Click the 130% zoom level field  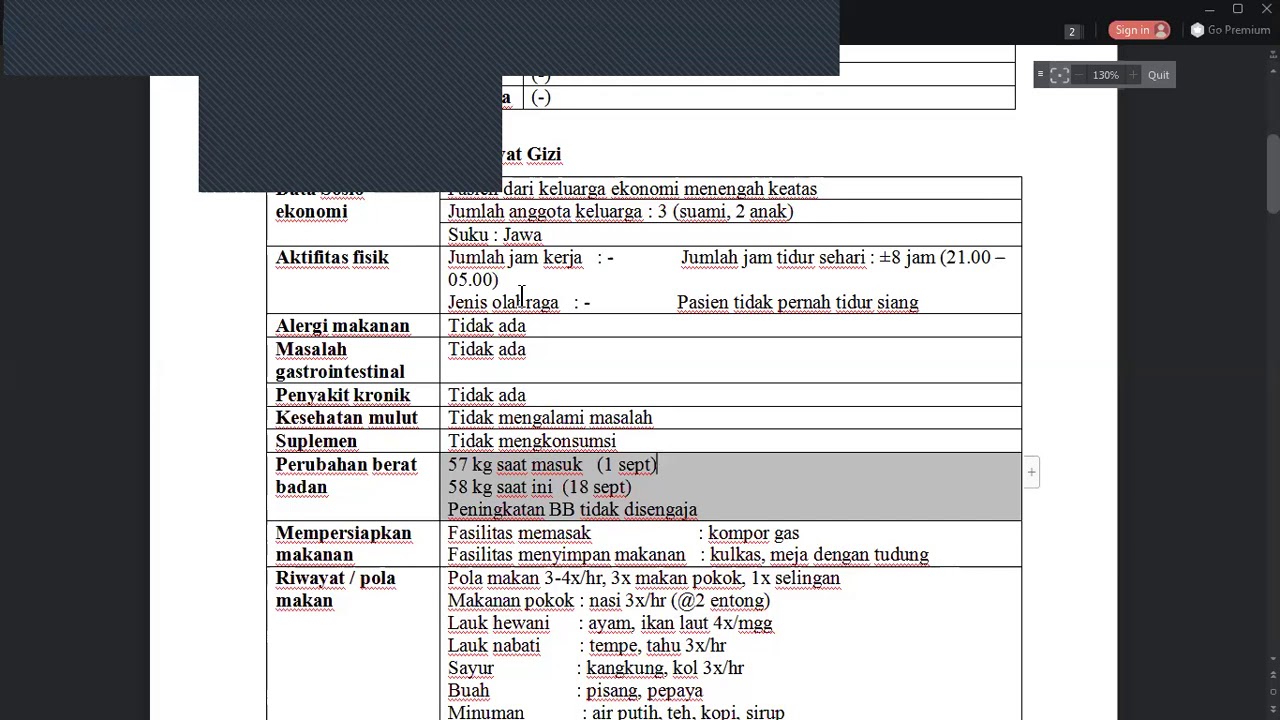tap(1105, 75)
